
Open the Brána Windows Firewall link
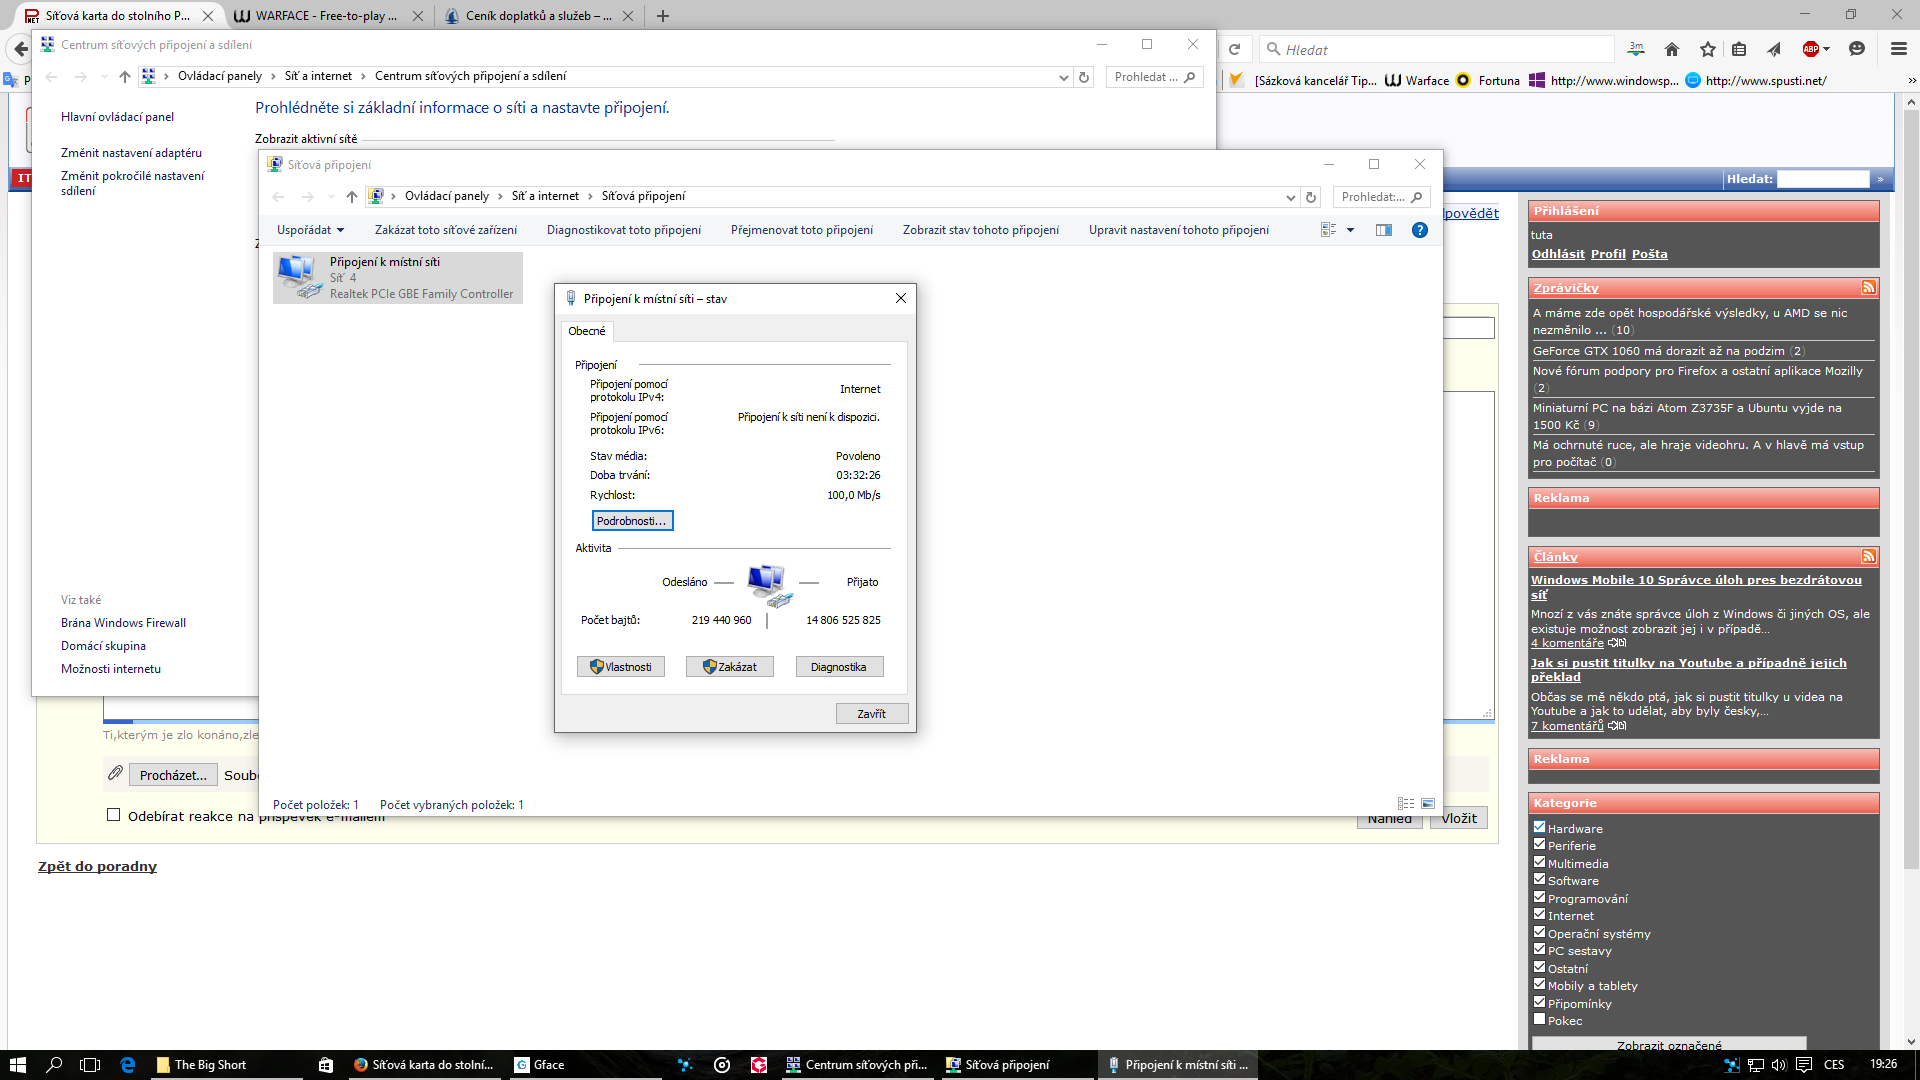(x=123, y=623)
